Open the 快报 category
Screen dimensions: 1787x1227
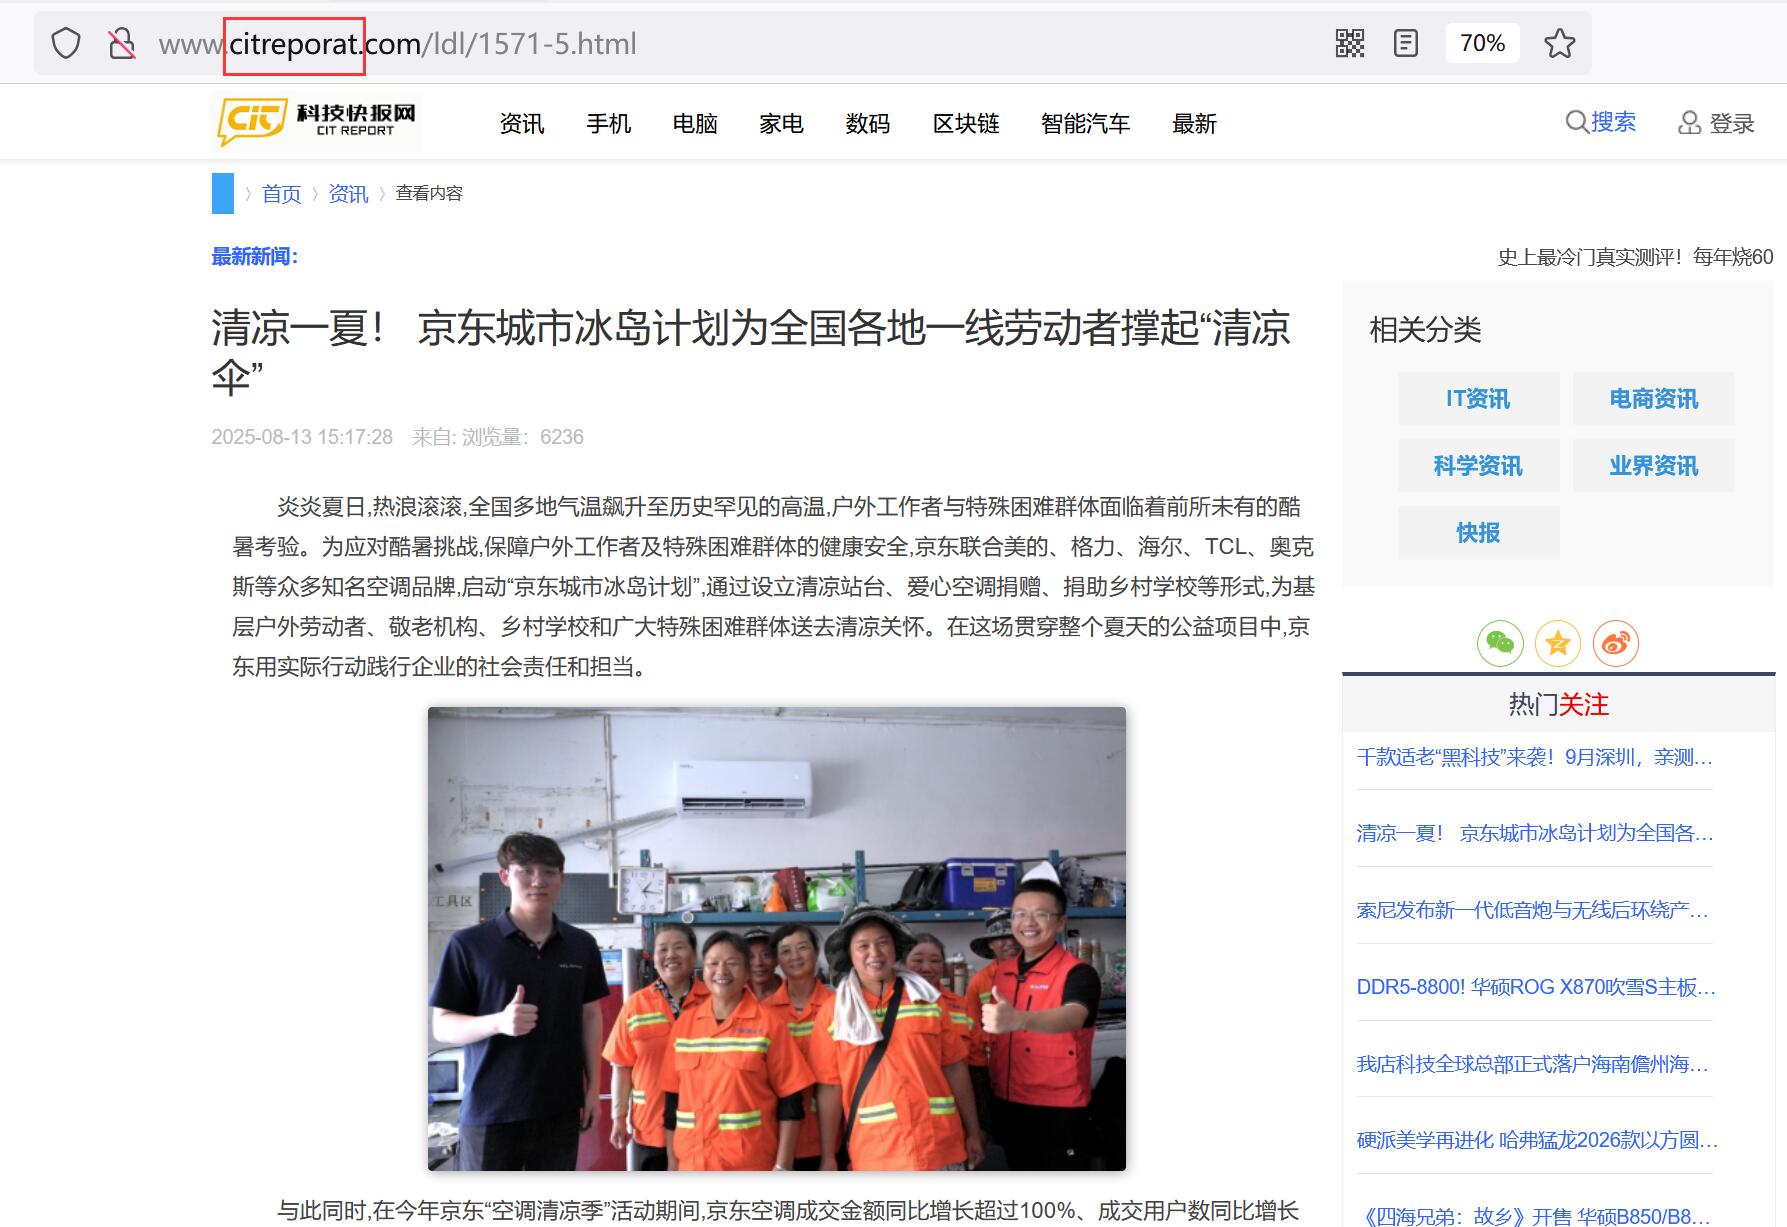[x=1478, y=532]
